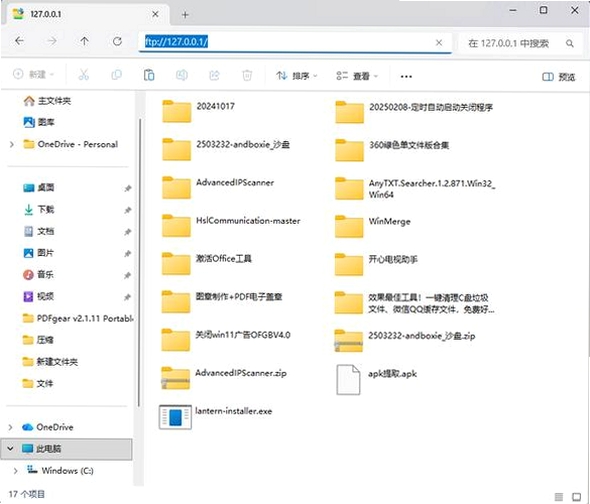
Task: Click the Back navigation arrow
Action: coord(20,41)
